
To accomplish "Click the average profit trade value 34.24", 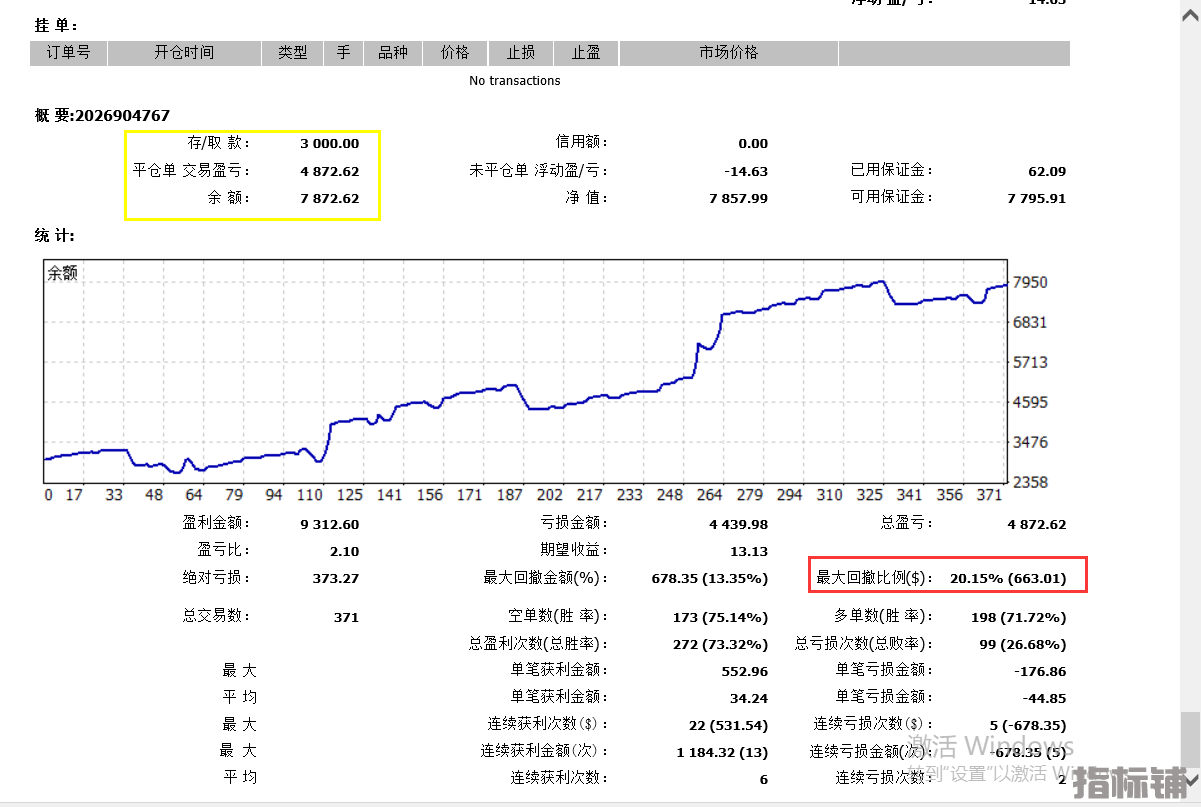I will [750, 698].
